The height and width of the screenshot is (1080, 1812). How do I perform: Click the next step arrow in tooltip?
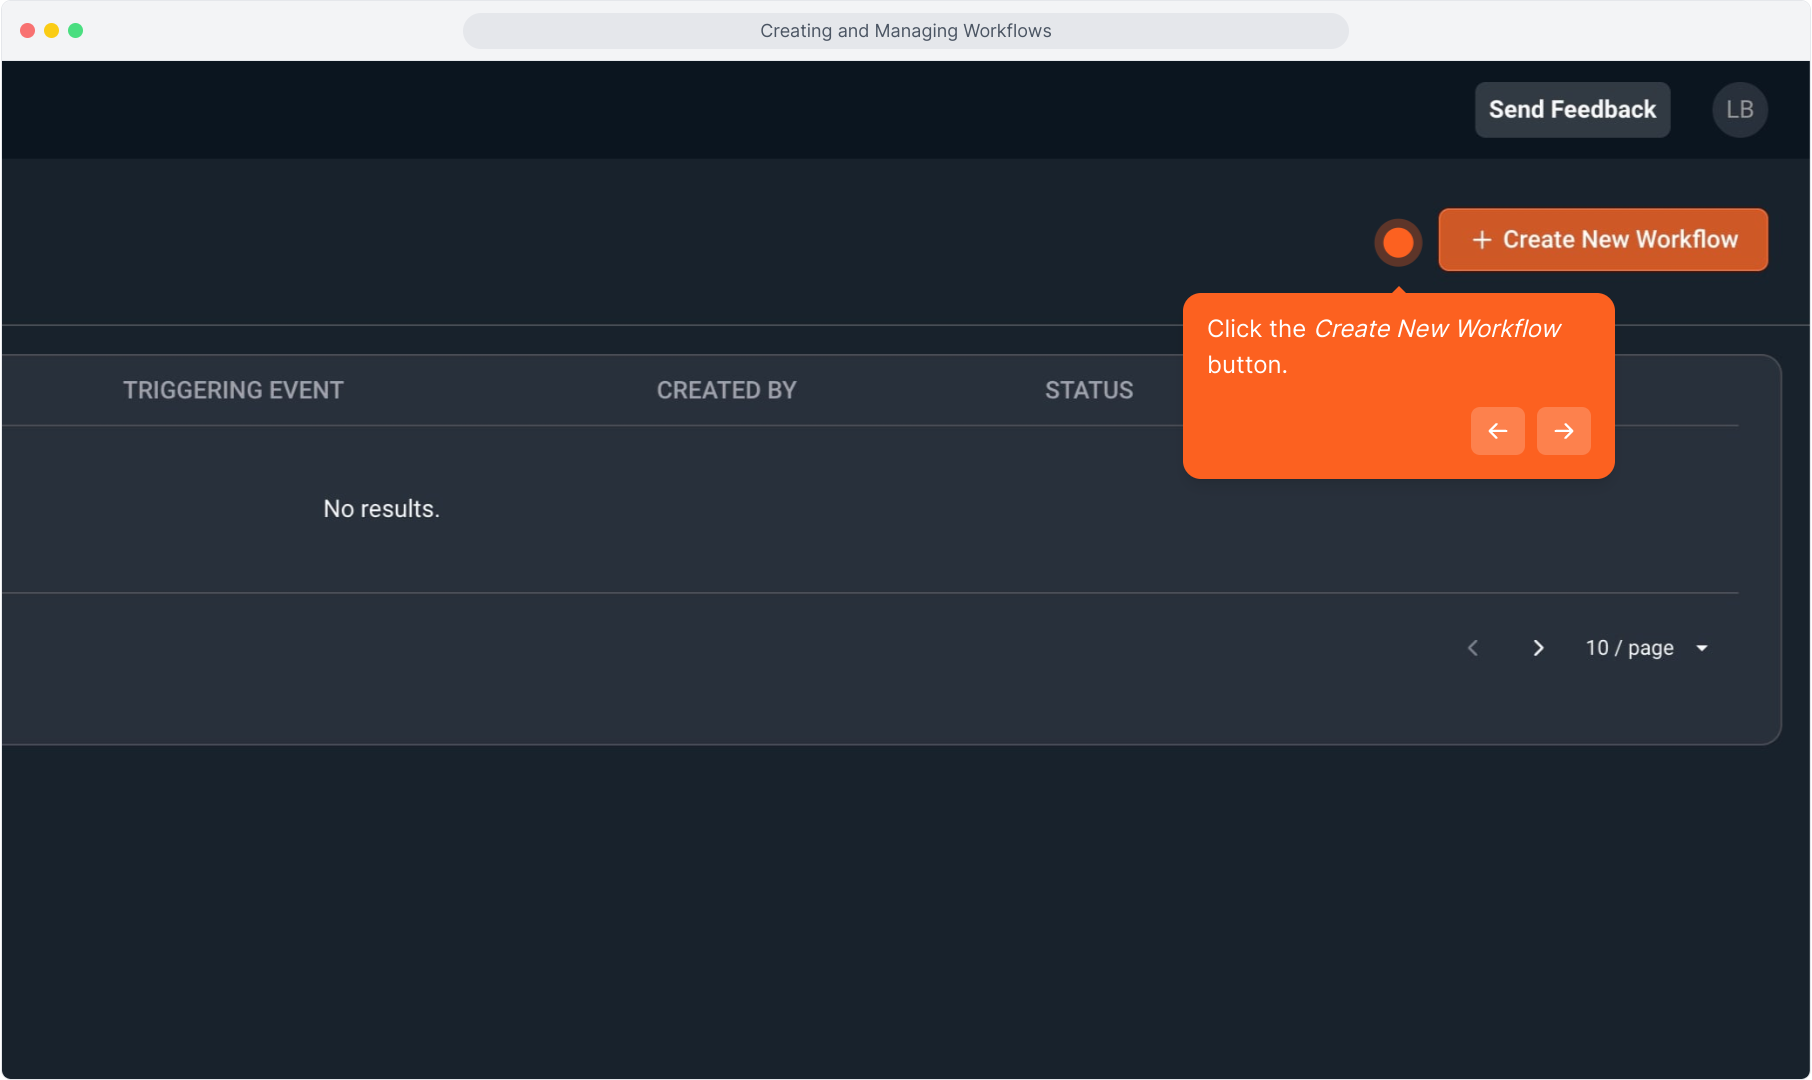pos(1563,431)
